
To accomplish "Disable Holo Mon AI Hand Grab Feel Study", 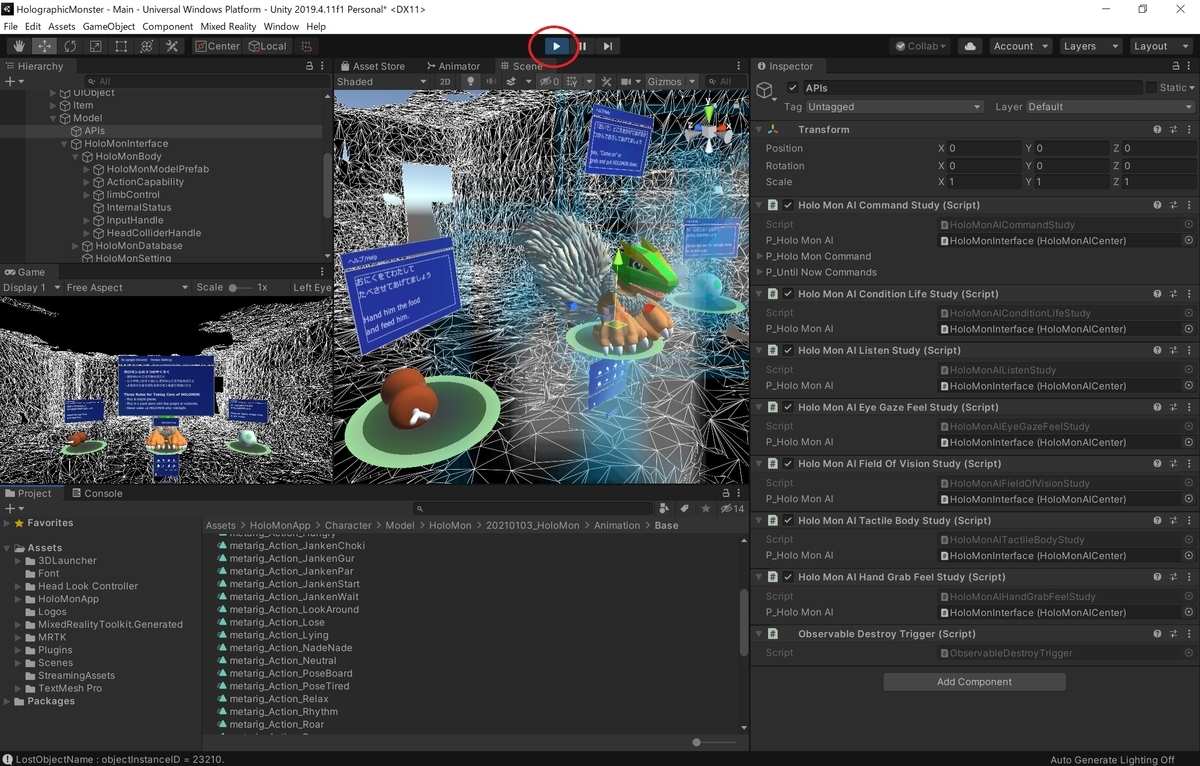I will (788, 577).
